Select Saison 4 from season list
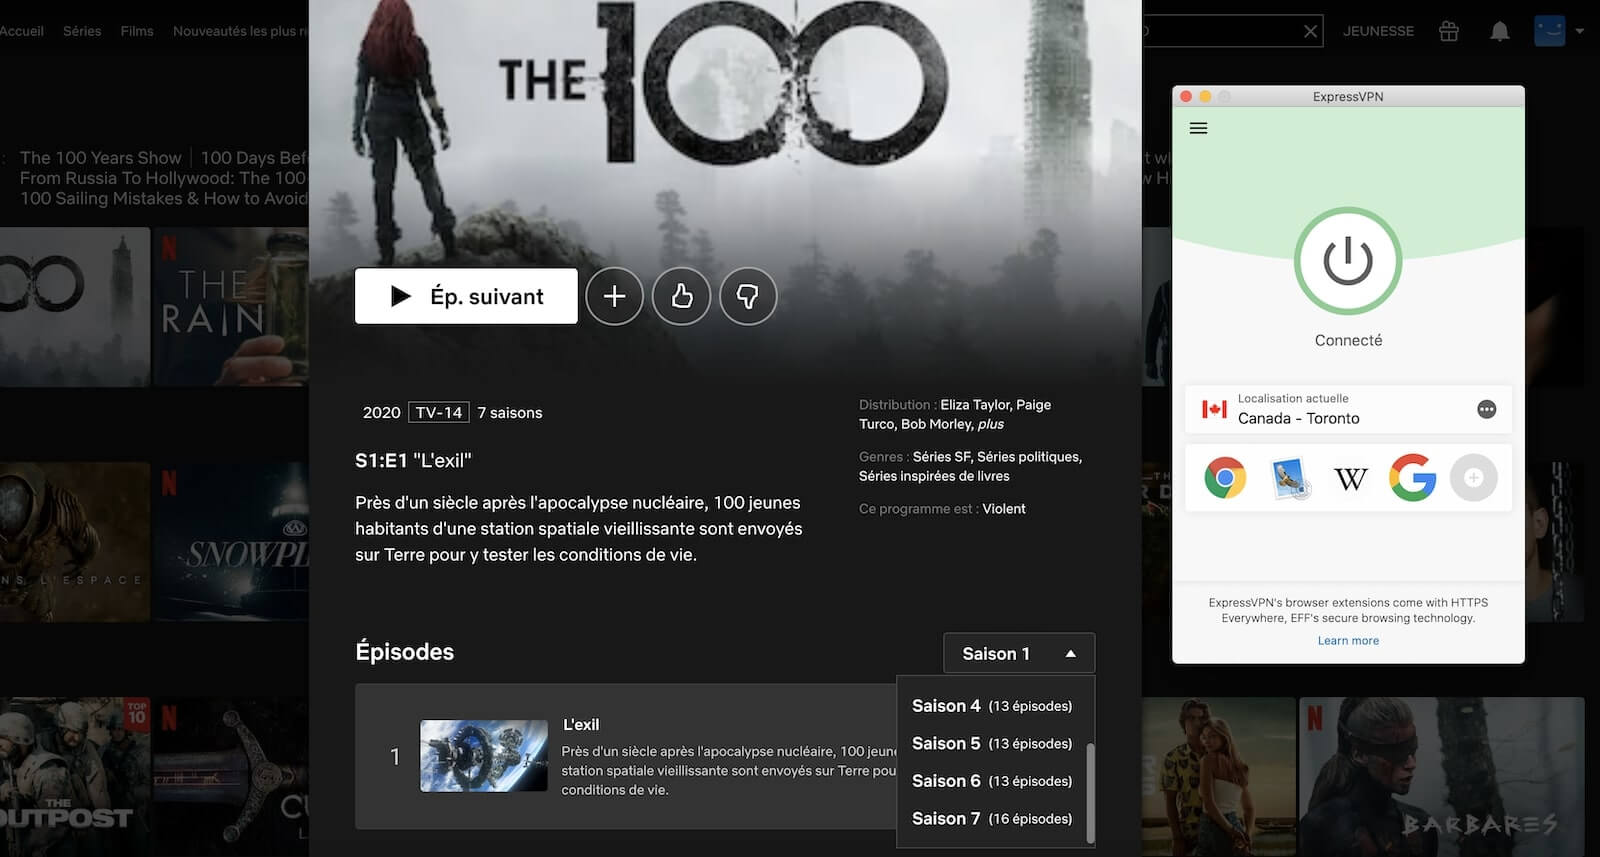 (x=992, y=706)
